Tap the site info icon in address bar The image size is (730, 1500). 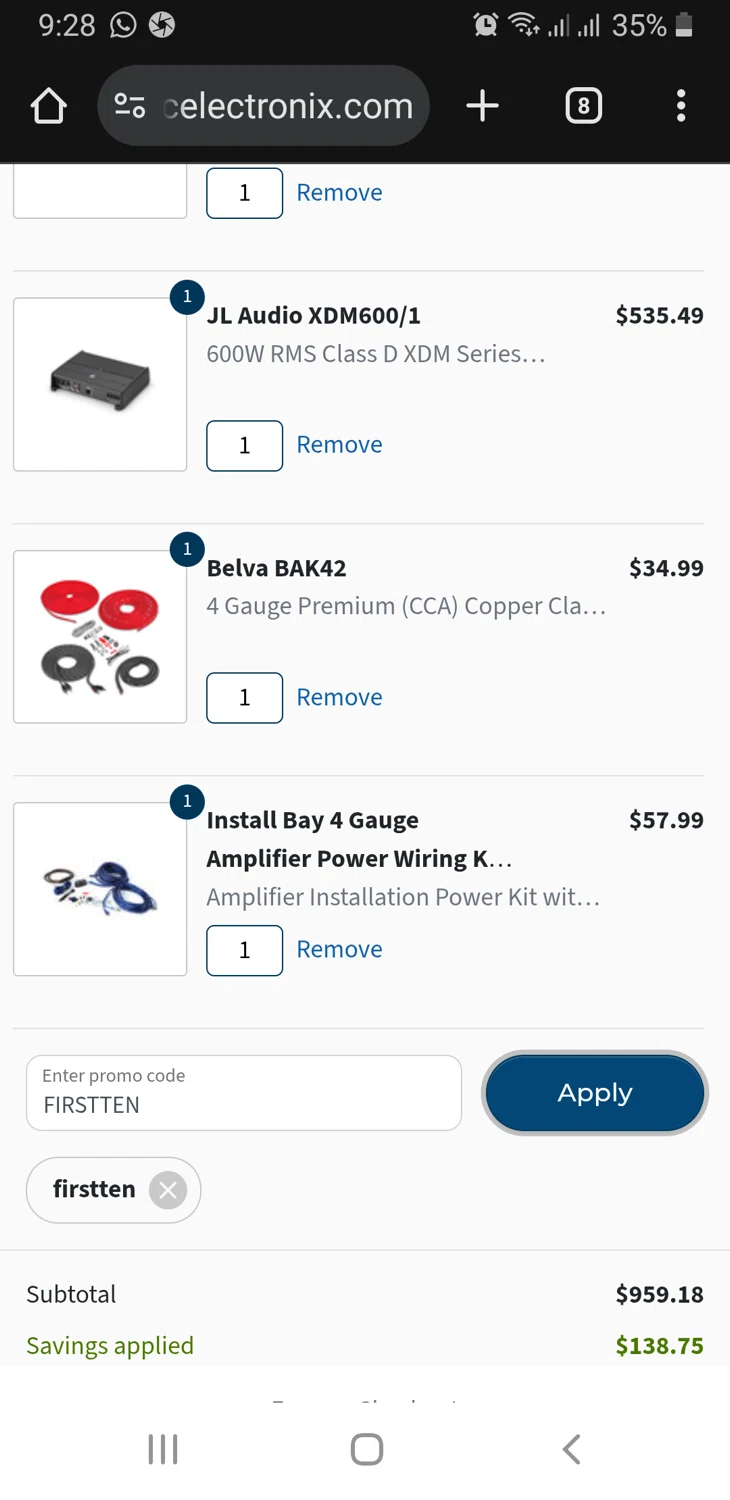point(130,106)
